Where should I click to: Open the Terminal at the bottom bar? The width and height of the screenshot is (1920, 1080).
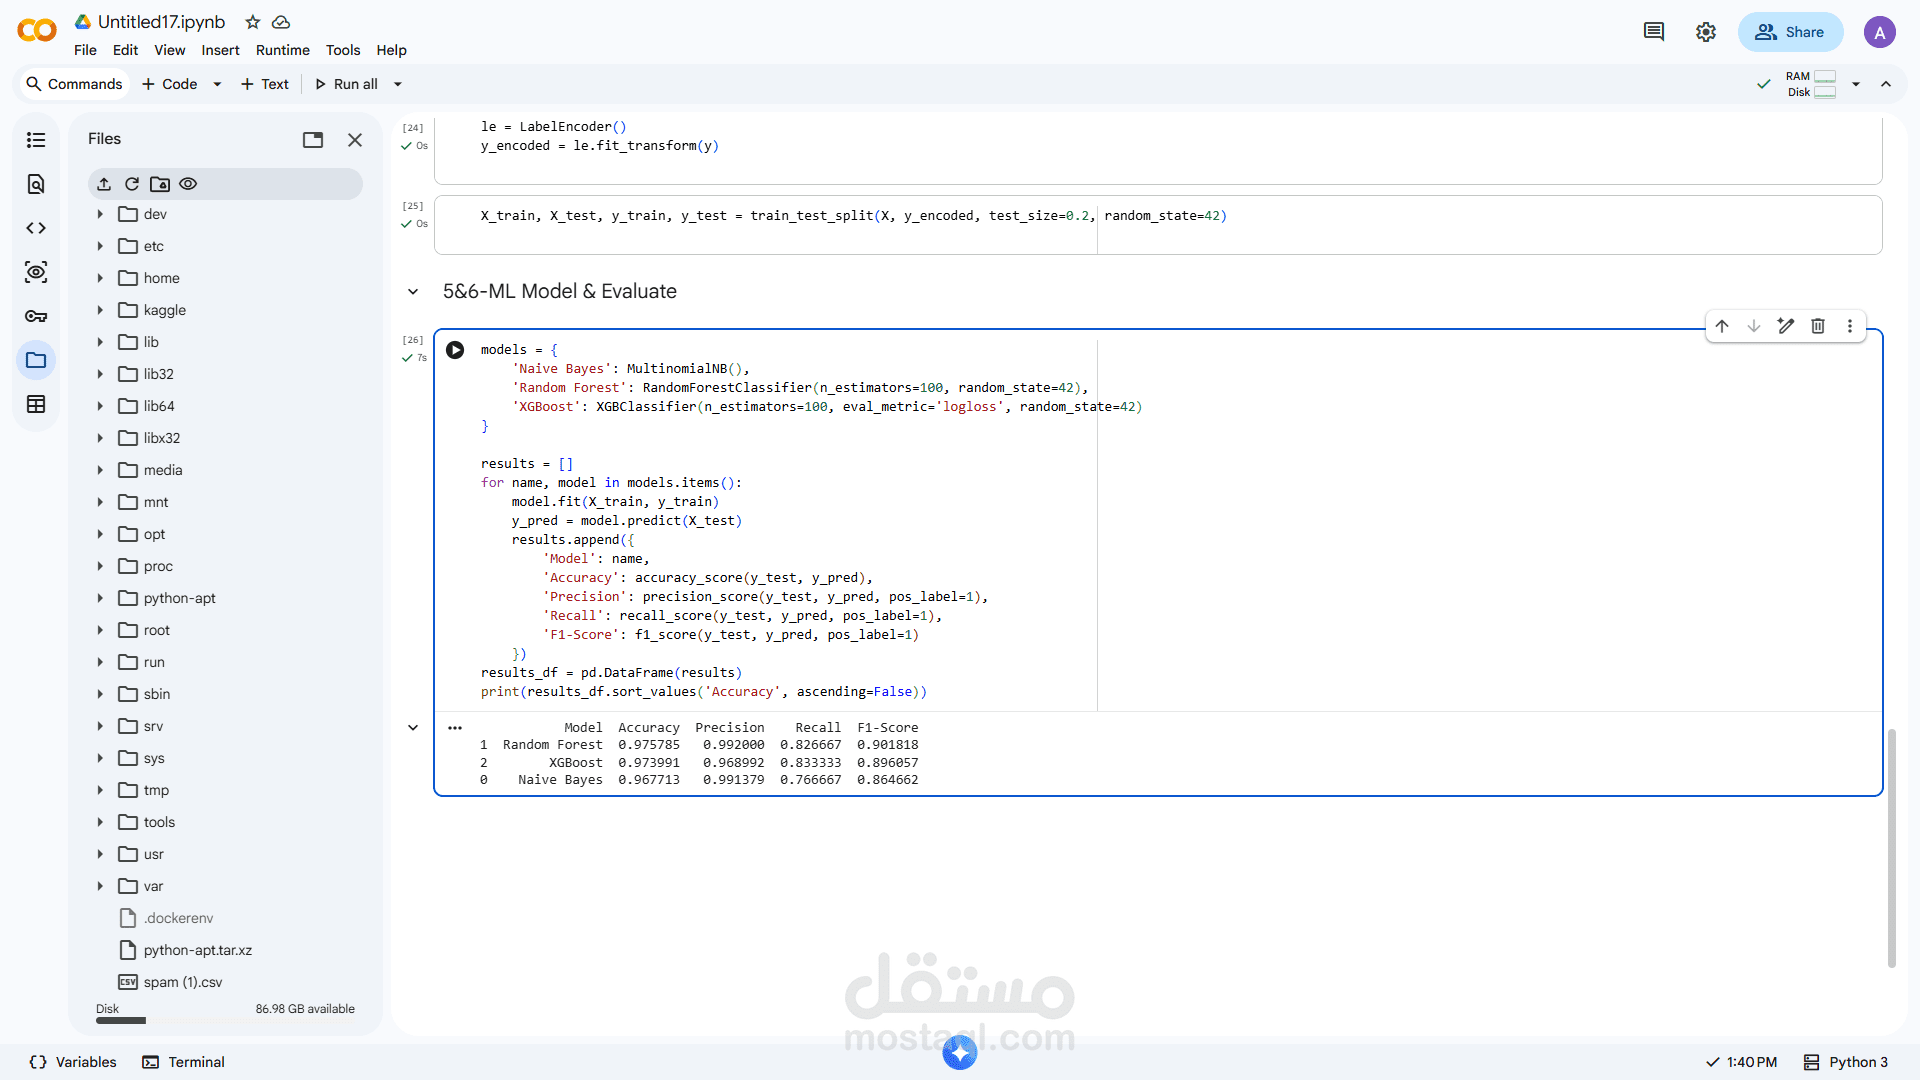coord(184,1062)
